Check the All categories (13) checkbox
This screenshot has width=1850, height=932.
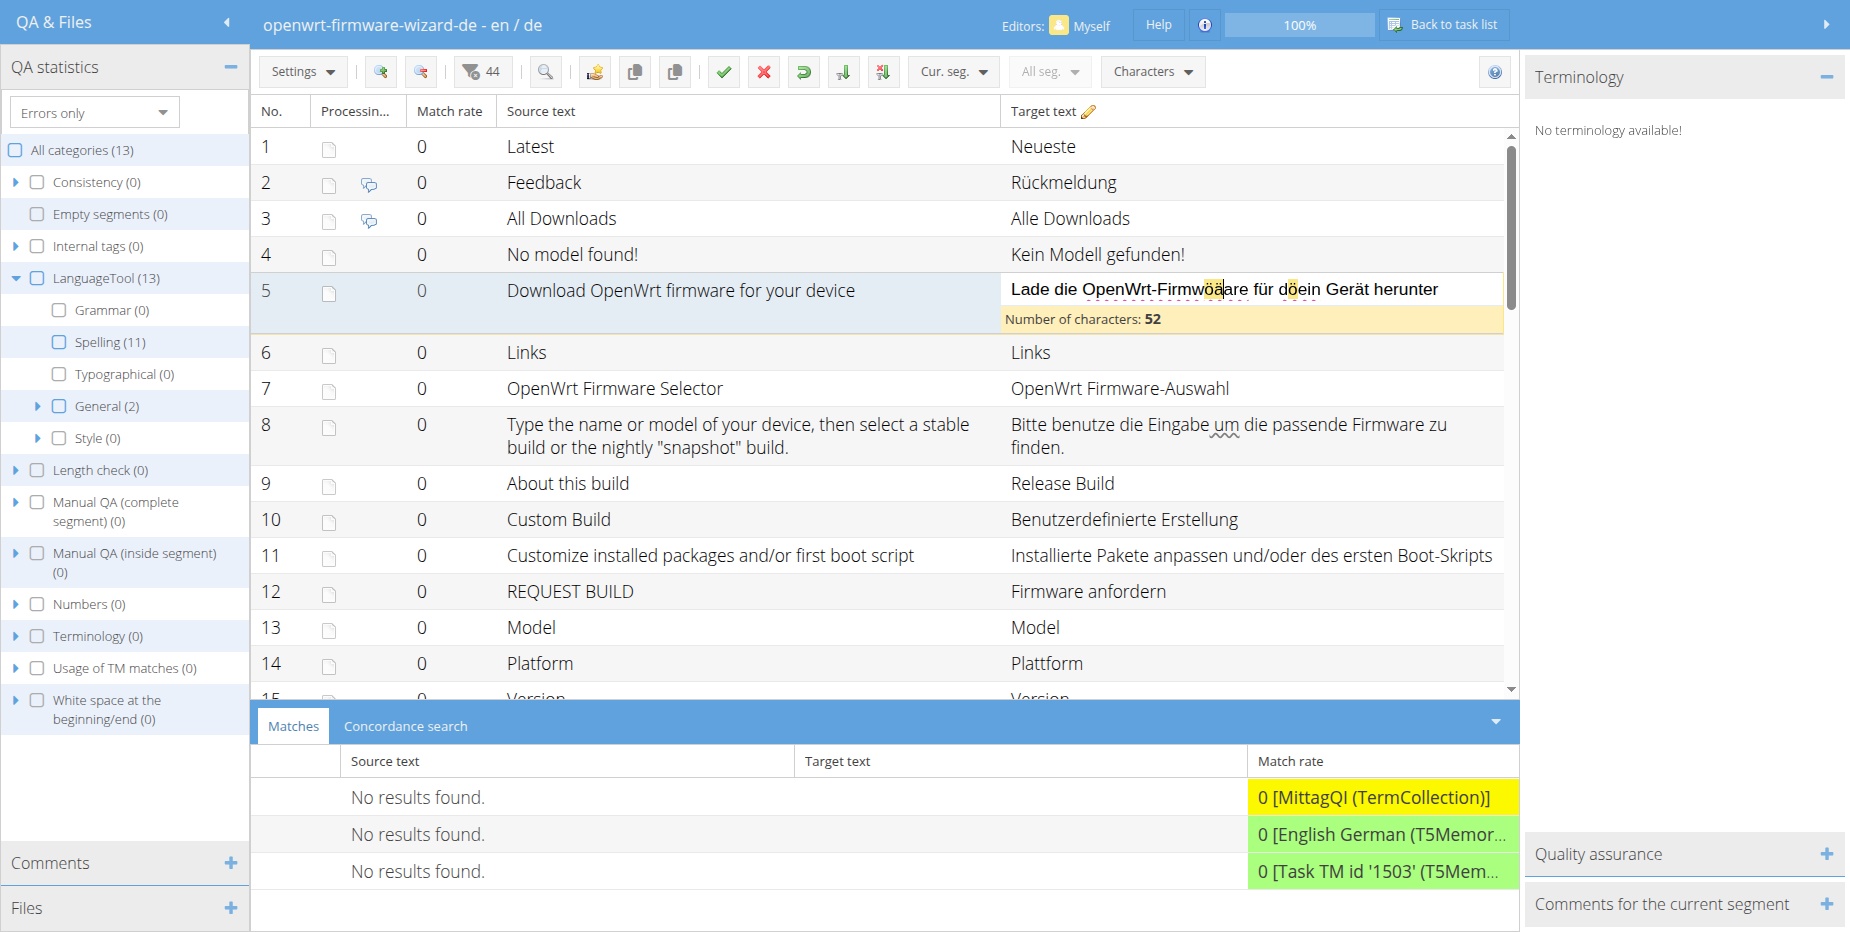tap(15, 150)
